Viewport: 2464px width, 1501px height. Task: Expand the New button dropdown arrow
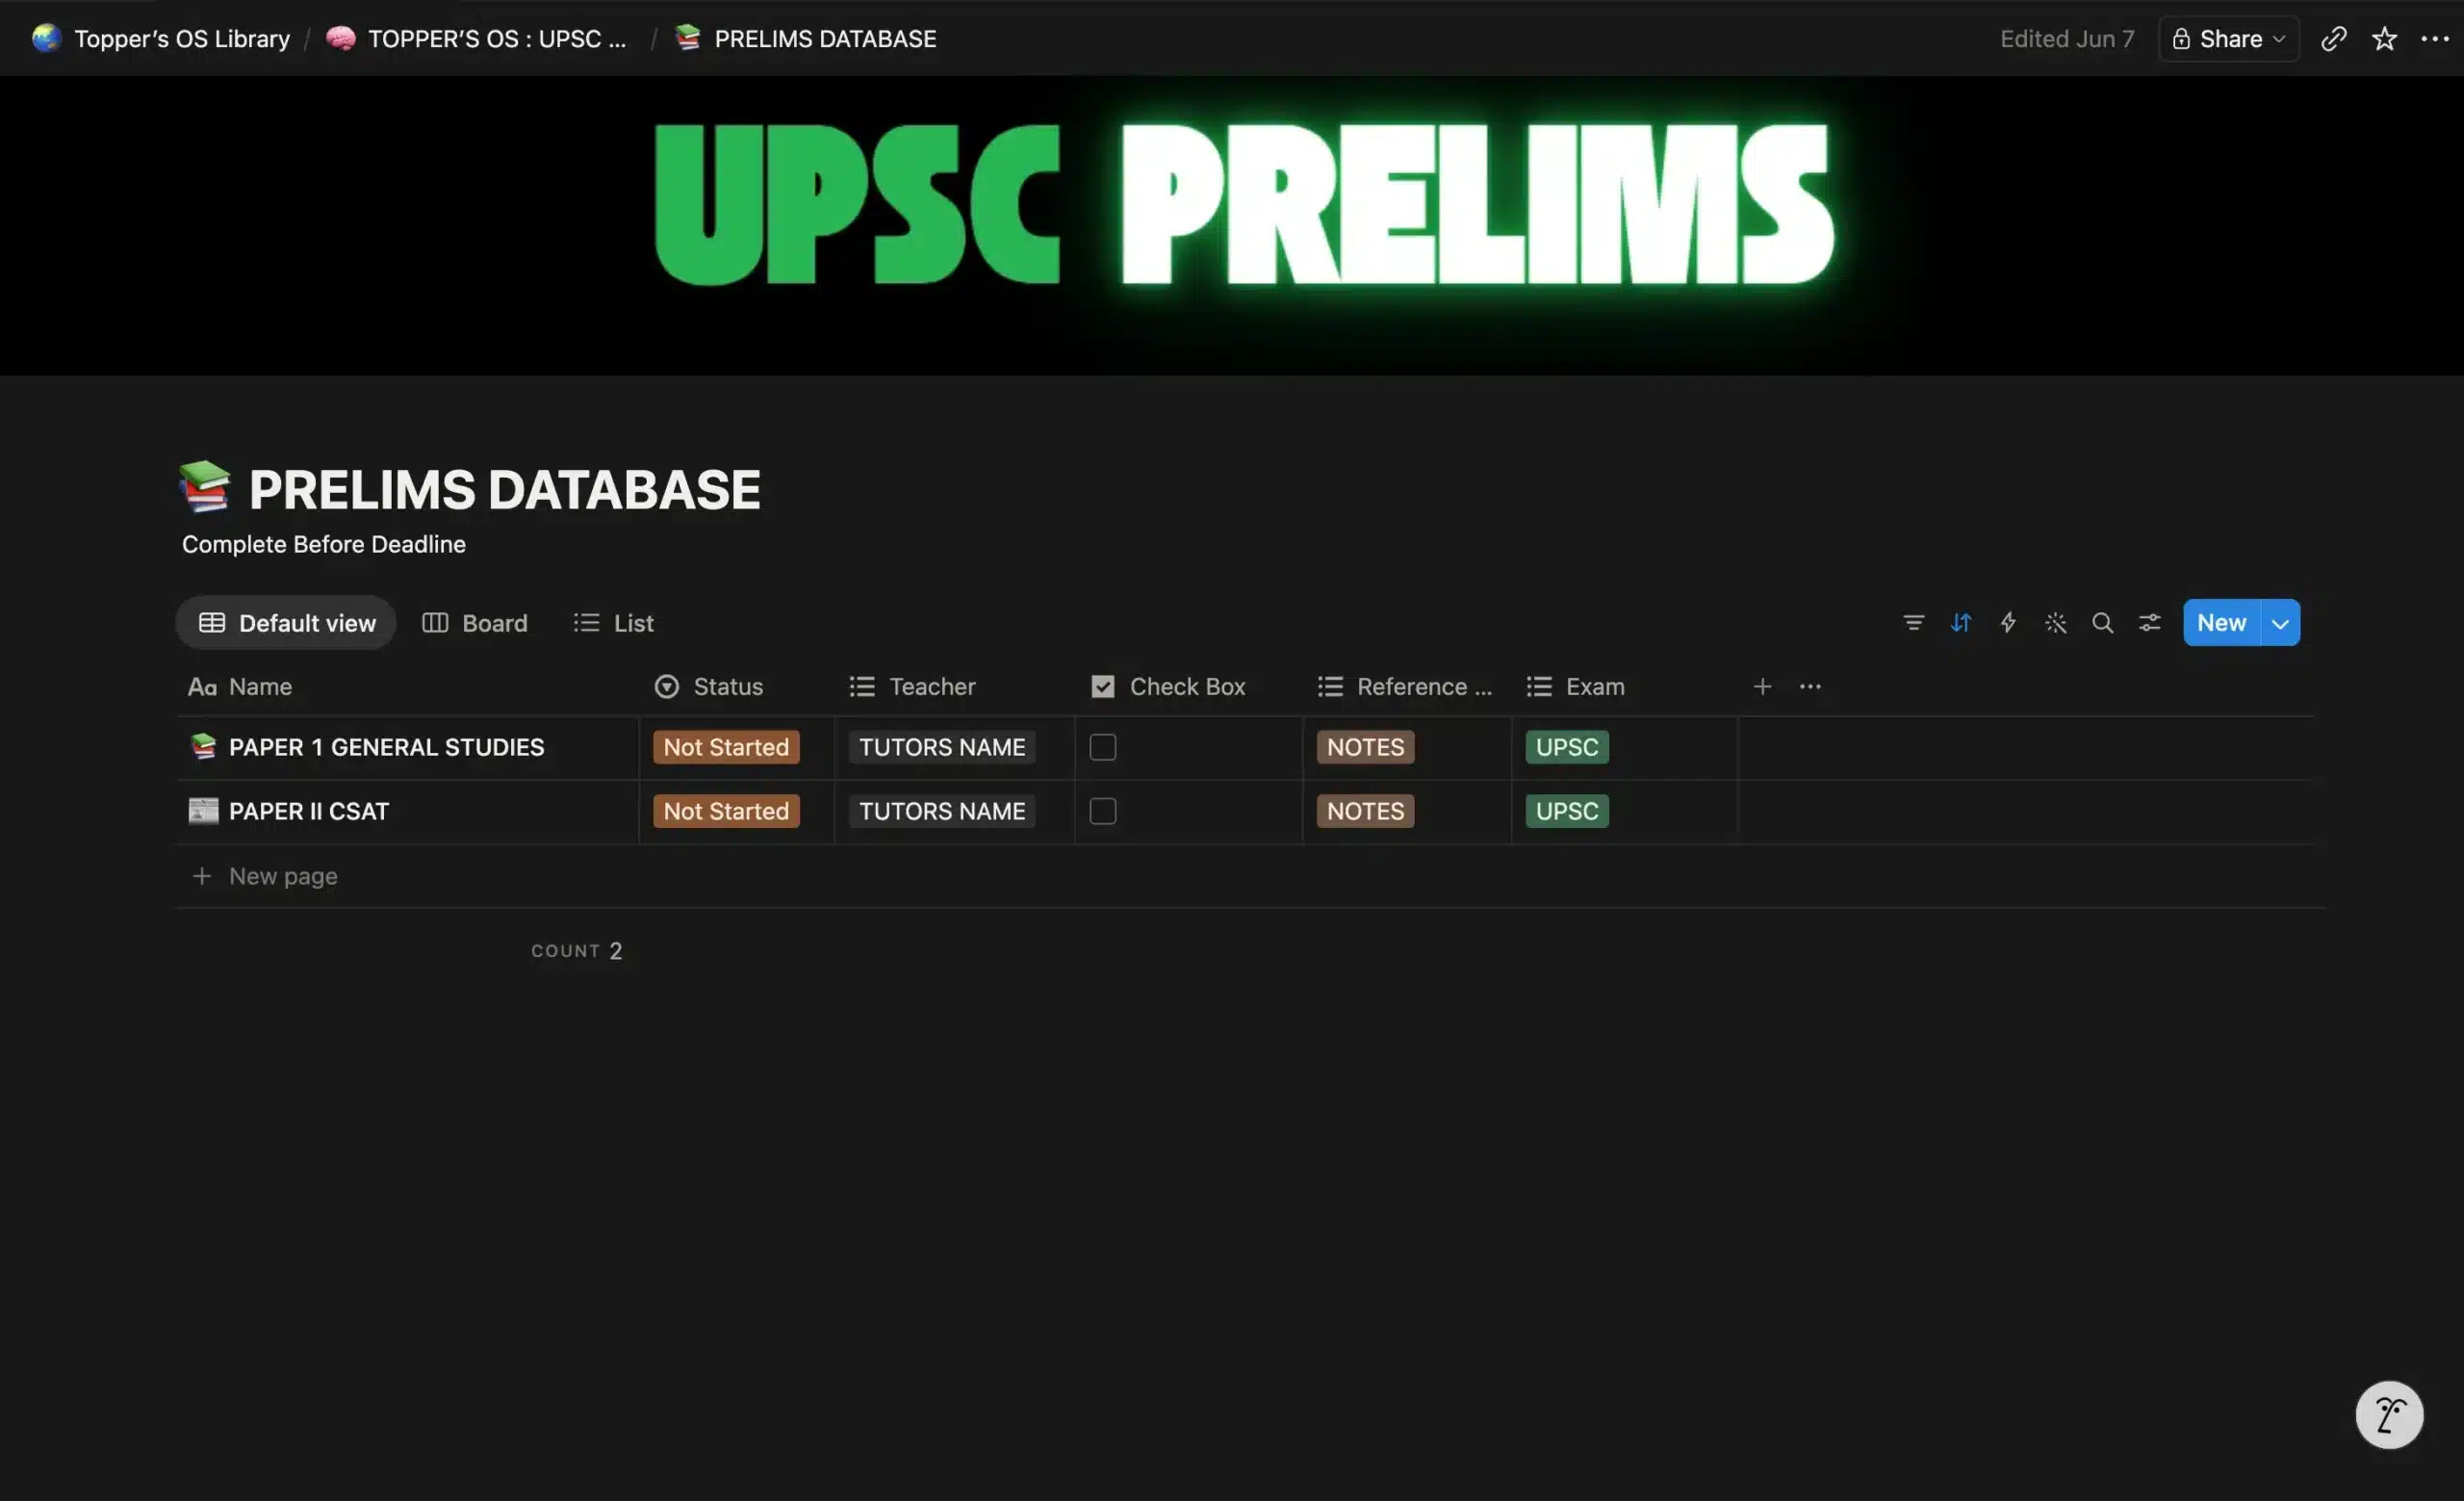click(x=2280, y=623)
